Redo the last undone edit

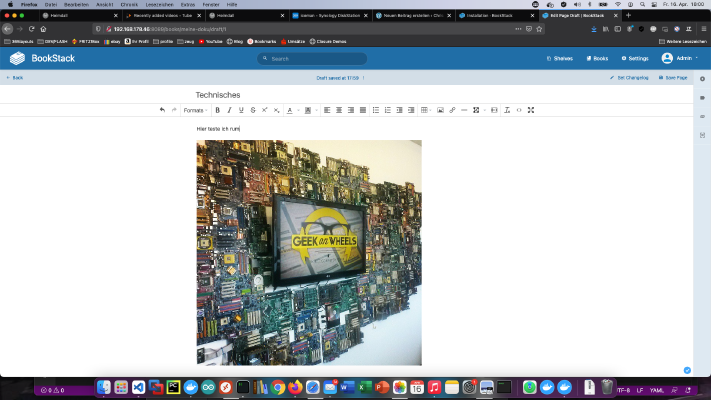click(x=174, y=110)
